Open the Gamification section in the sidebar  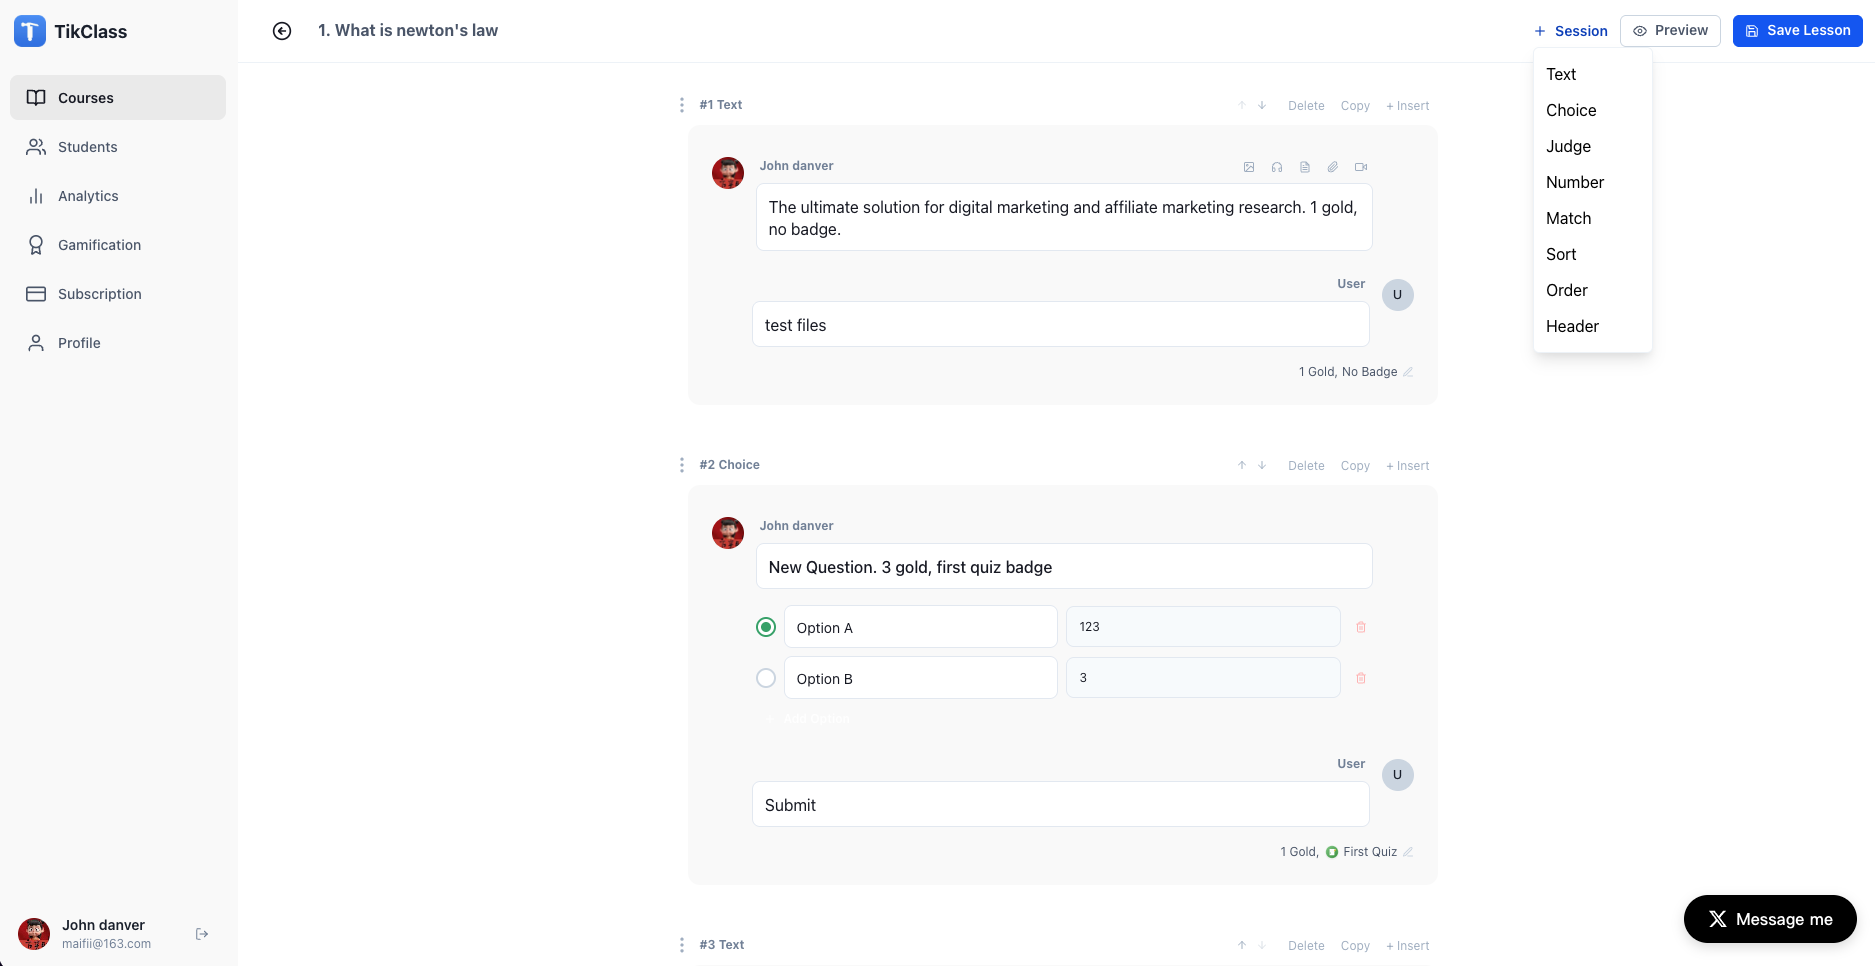[x=99, y=244]
